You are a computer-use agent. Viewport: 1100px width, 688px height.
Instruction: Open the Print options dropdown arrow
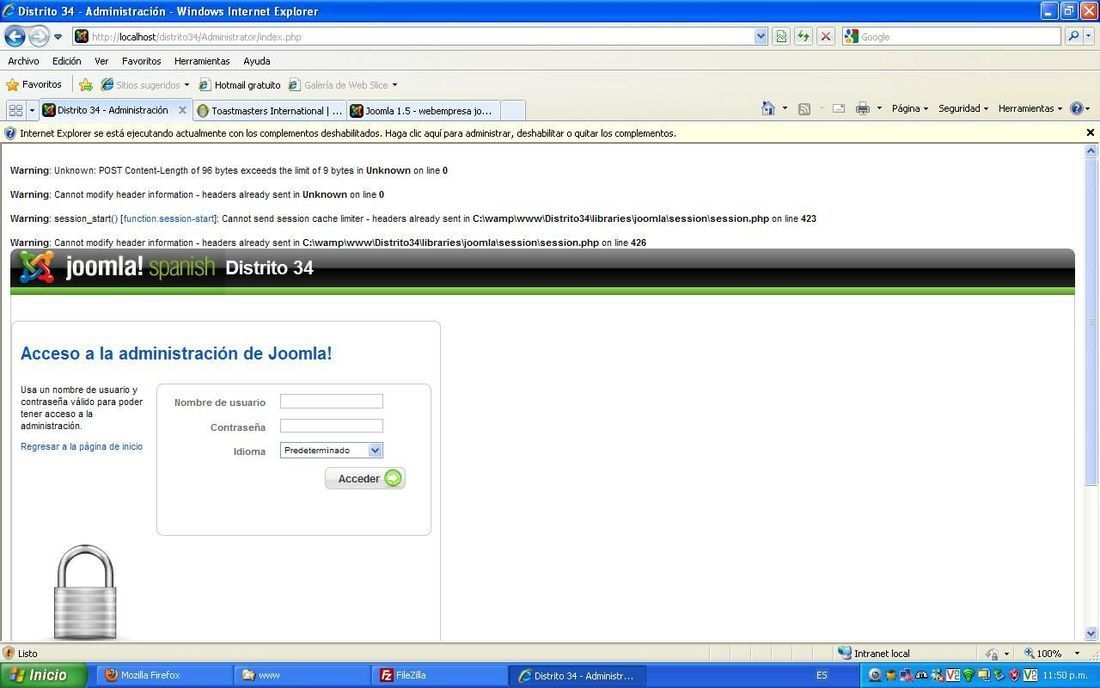879,109
